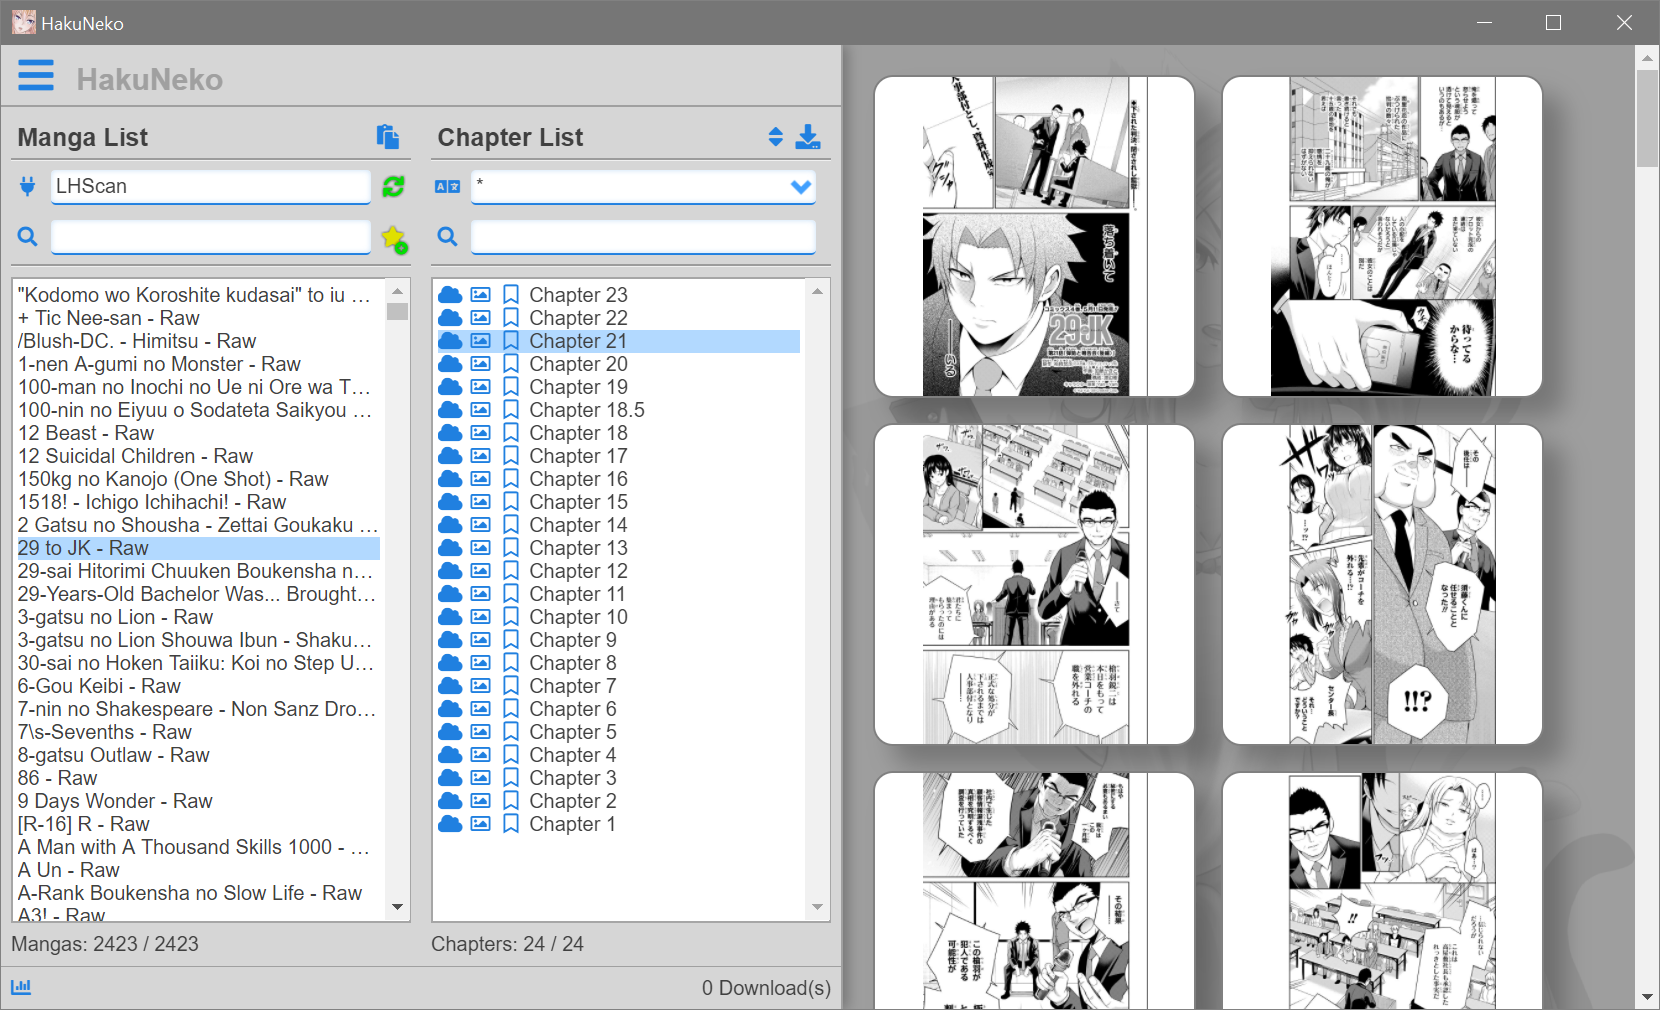Open the first page thumbnail in the preview
This screenshot has width=1660, height=1010.
tap(1034, 236)
